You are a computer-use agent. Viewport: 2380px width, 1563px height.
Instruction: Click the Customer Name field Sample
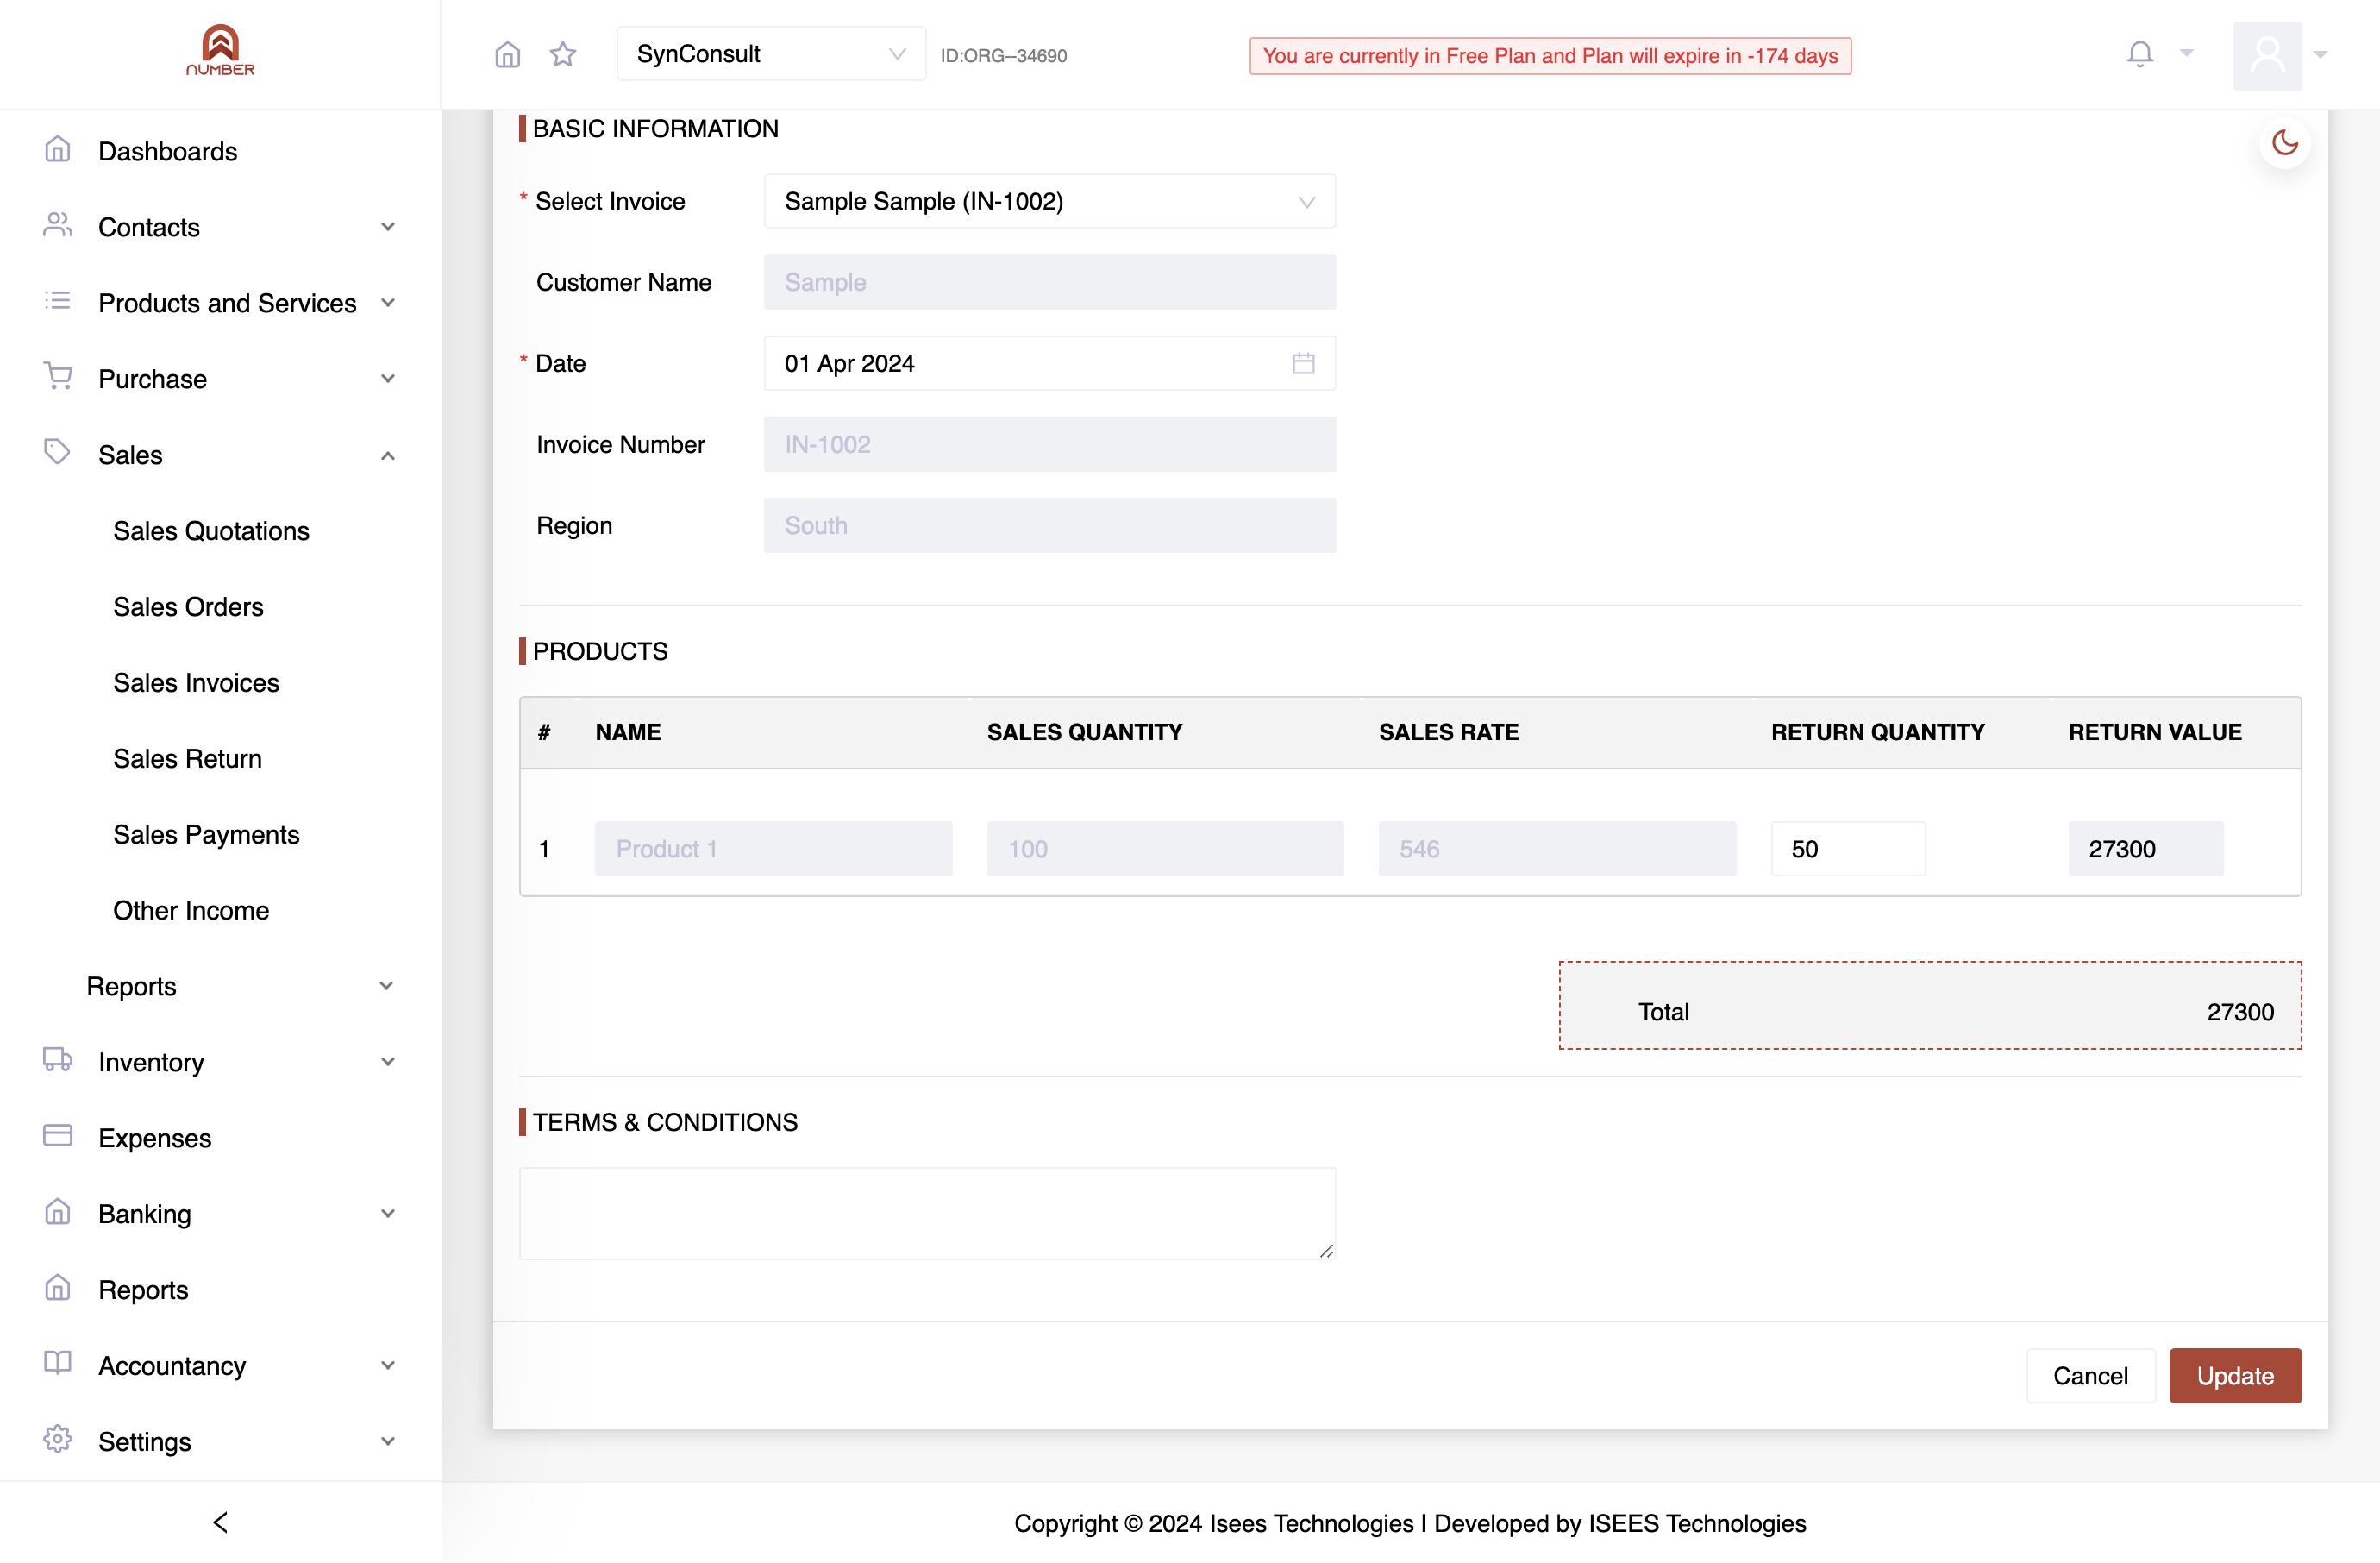click(1049, 282)
